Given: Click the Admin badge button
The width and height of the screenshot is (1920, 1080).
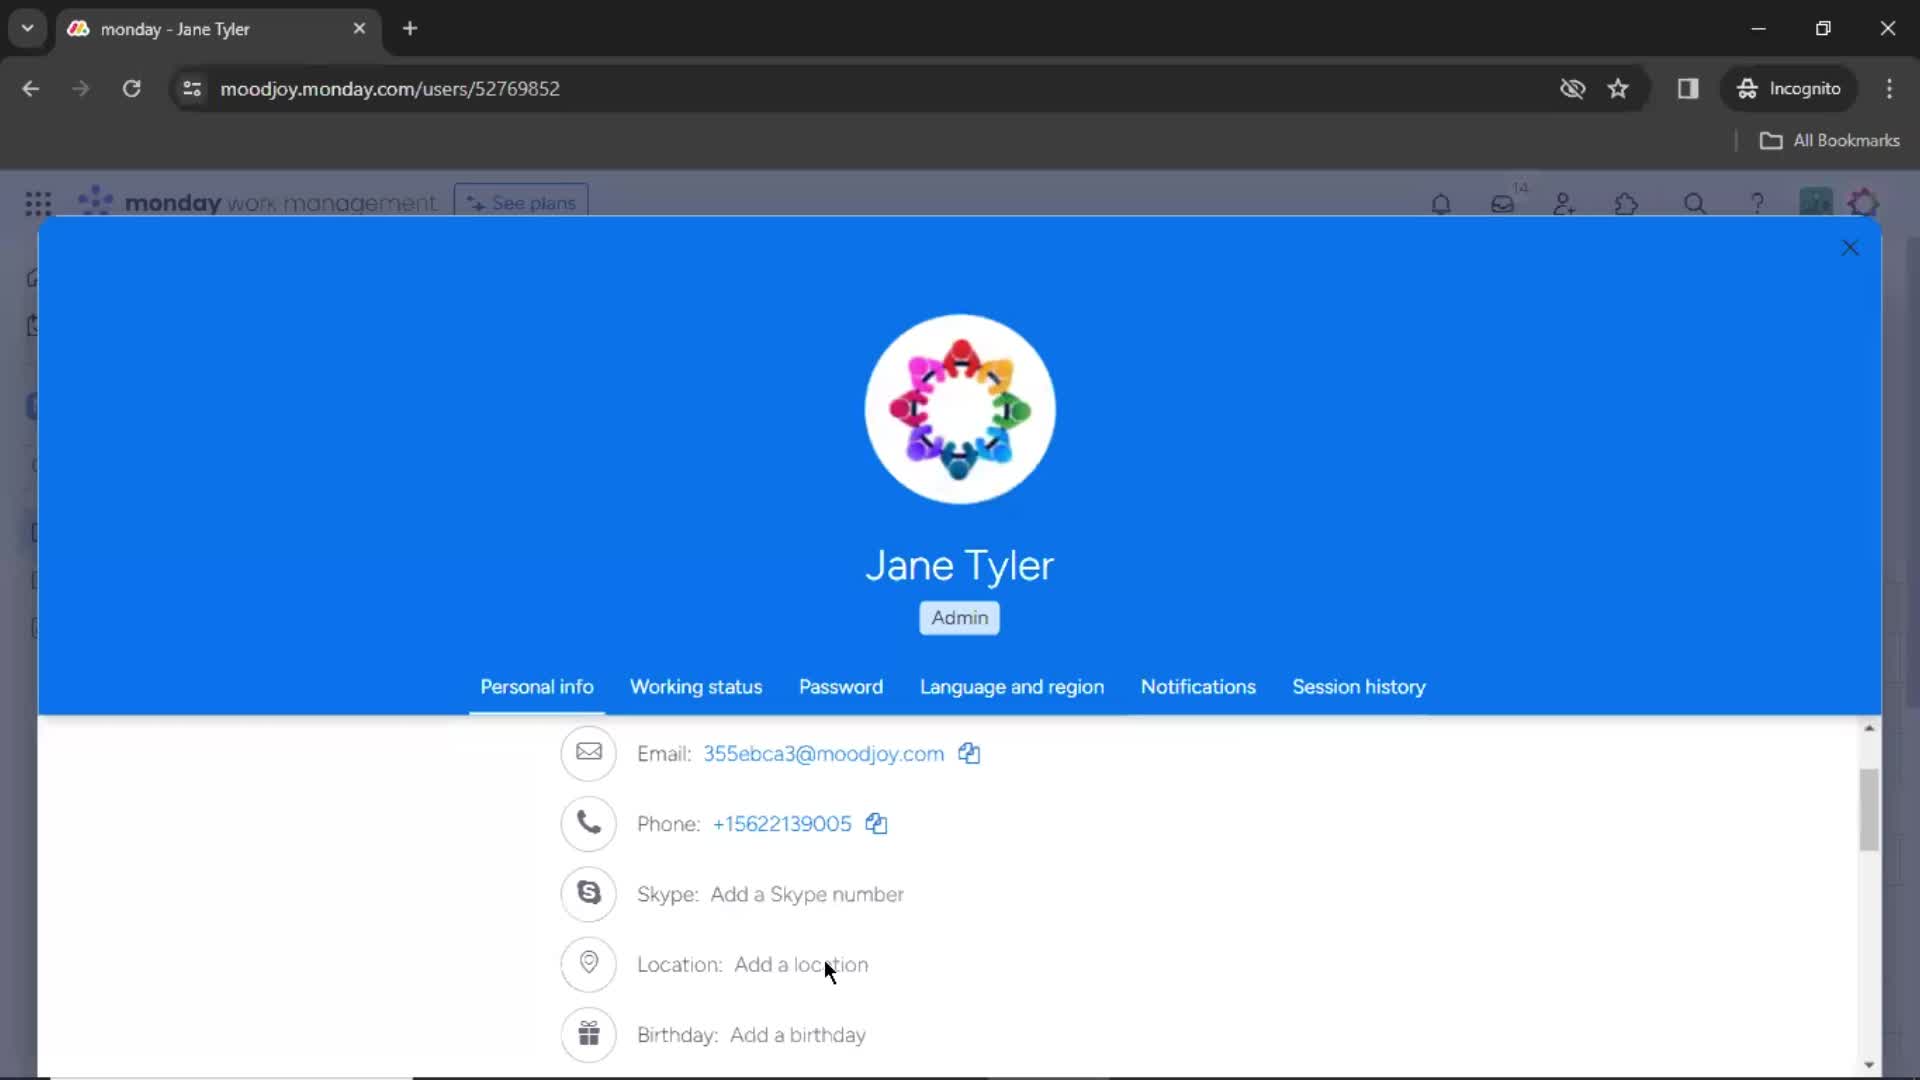Looking at the screenshot, I should tap(959, 617).
